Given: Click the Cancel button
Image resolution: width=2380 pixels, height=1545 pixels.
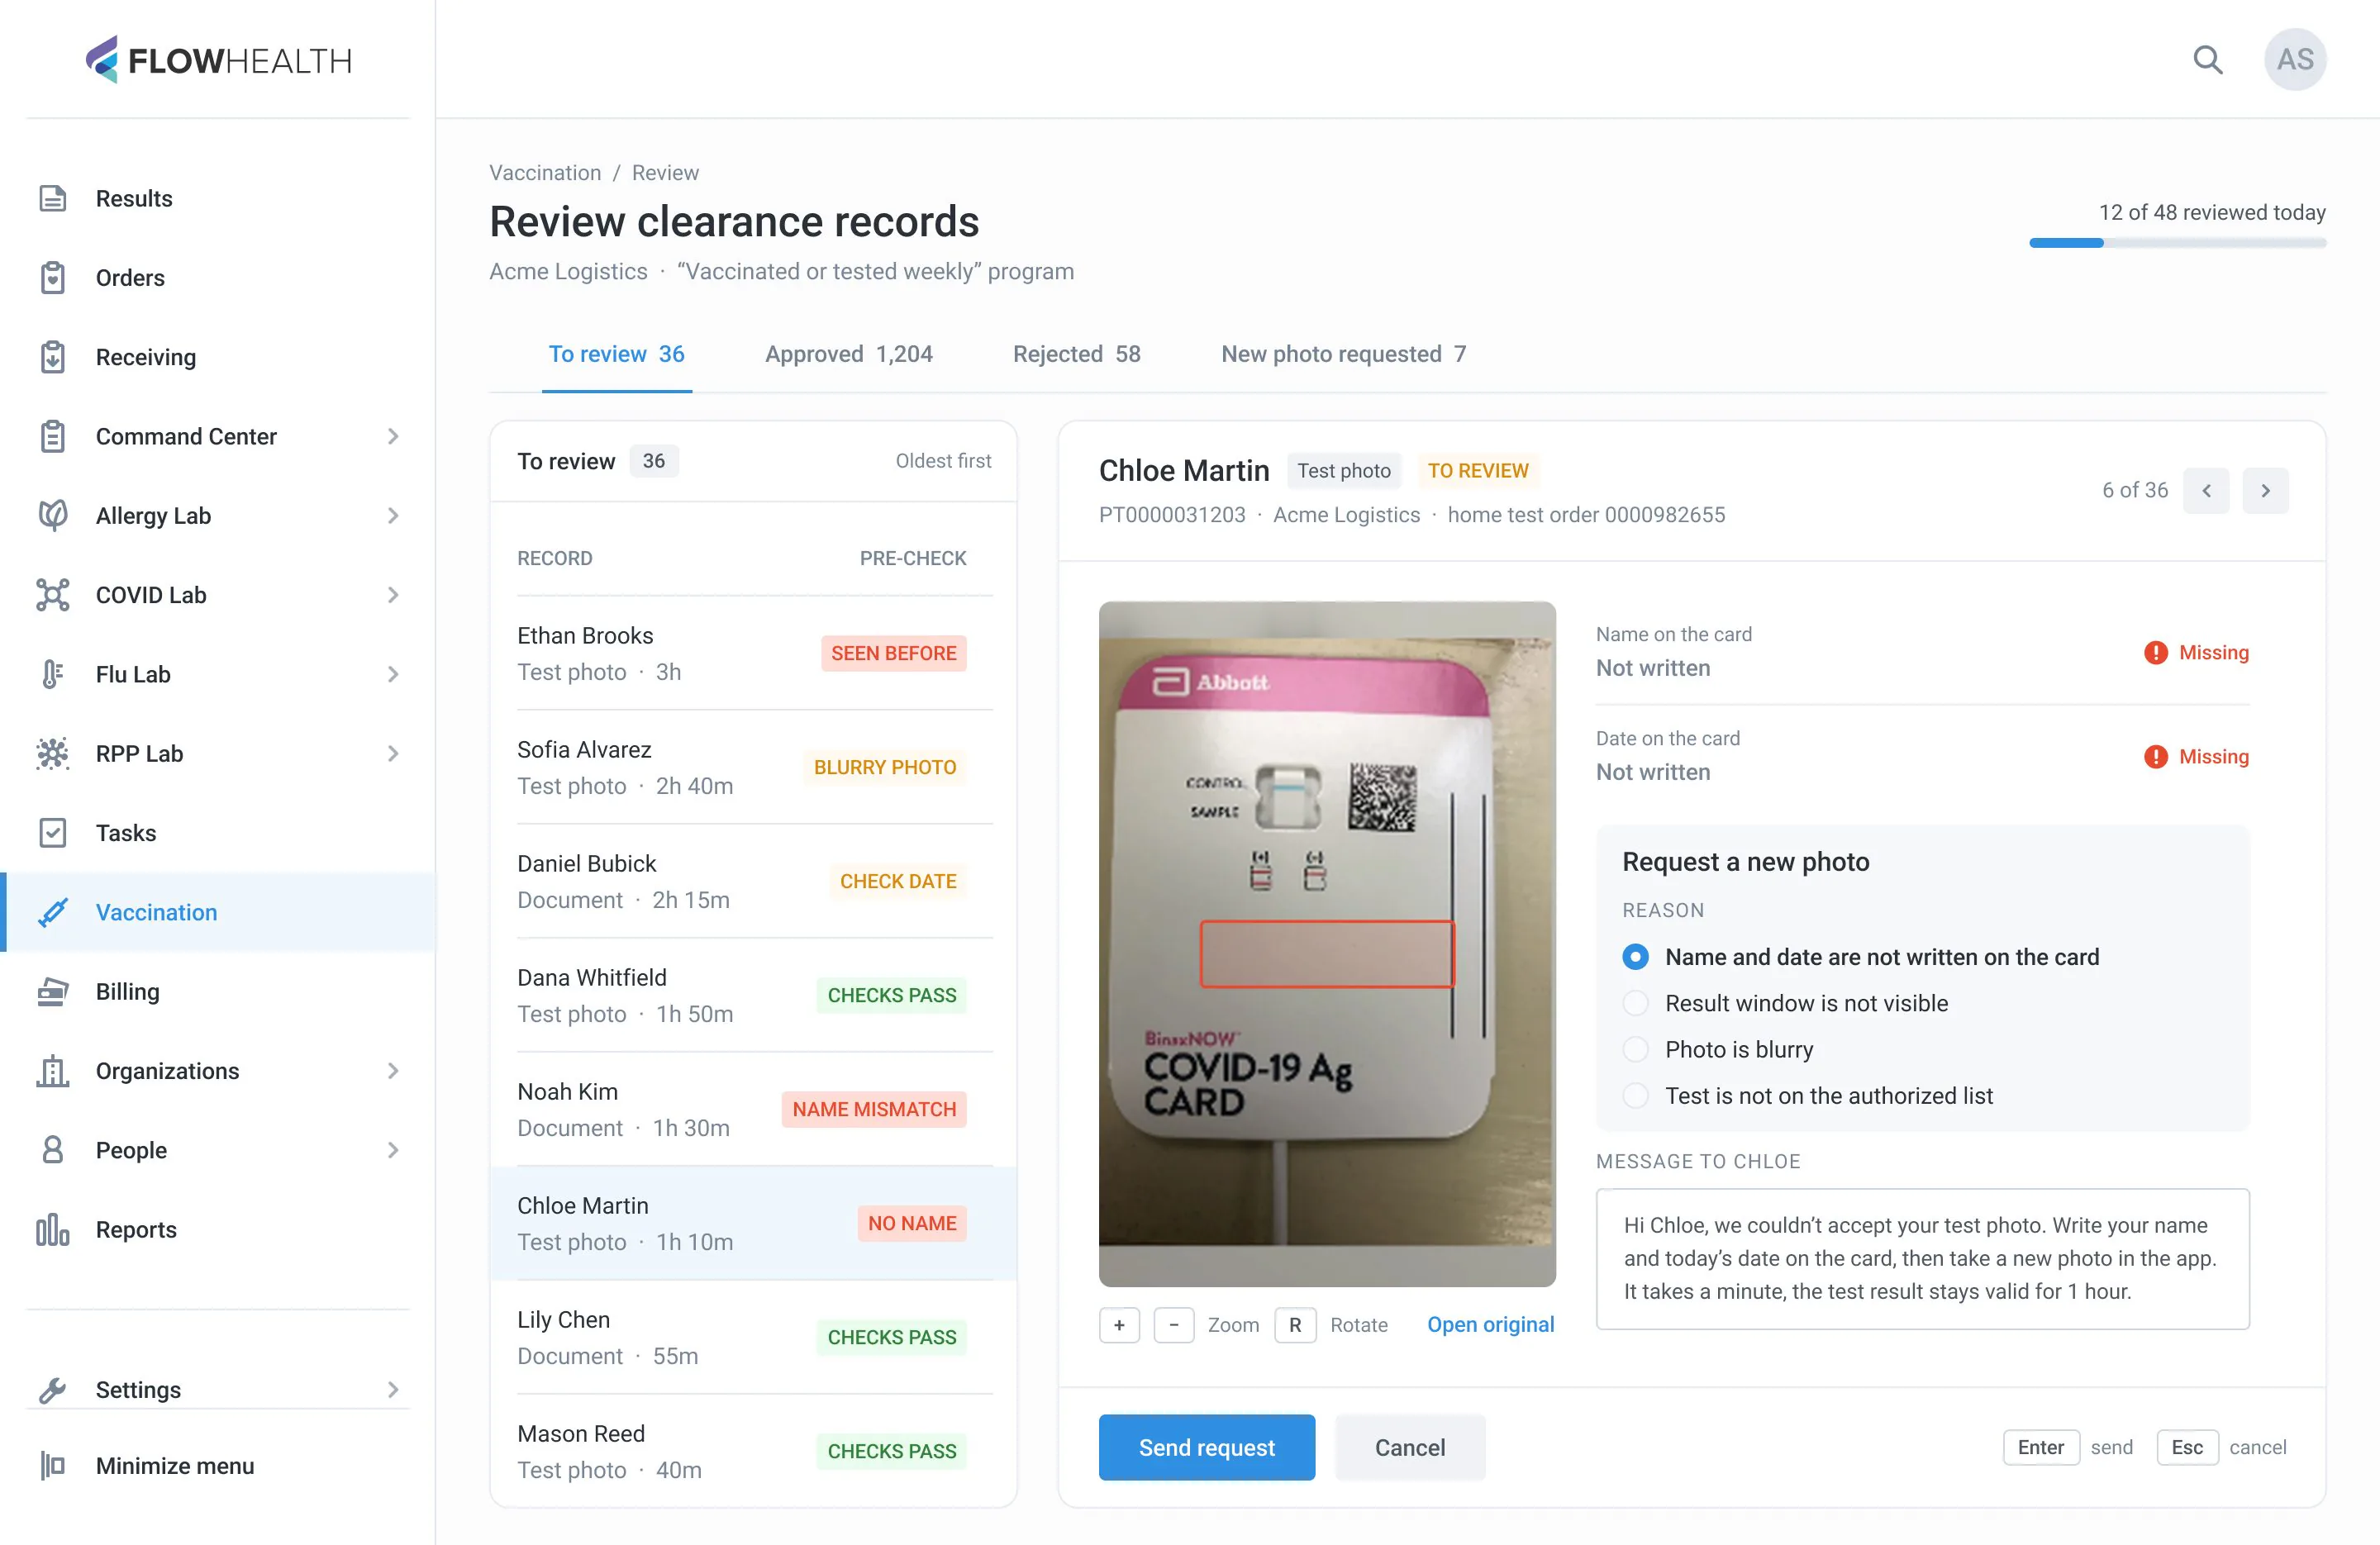Looking at the screenshot, I should tap(1410, 1447).
